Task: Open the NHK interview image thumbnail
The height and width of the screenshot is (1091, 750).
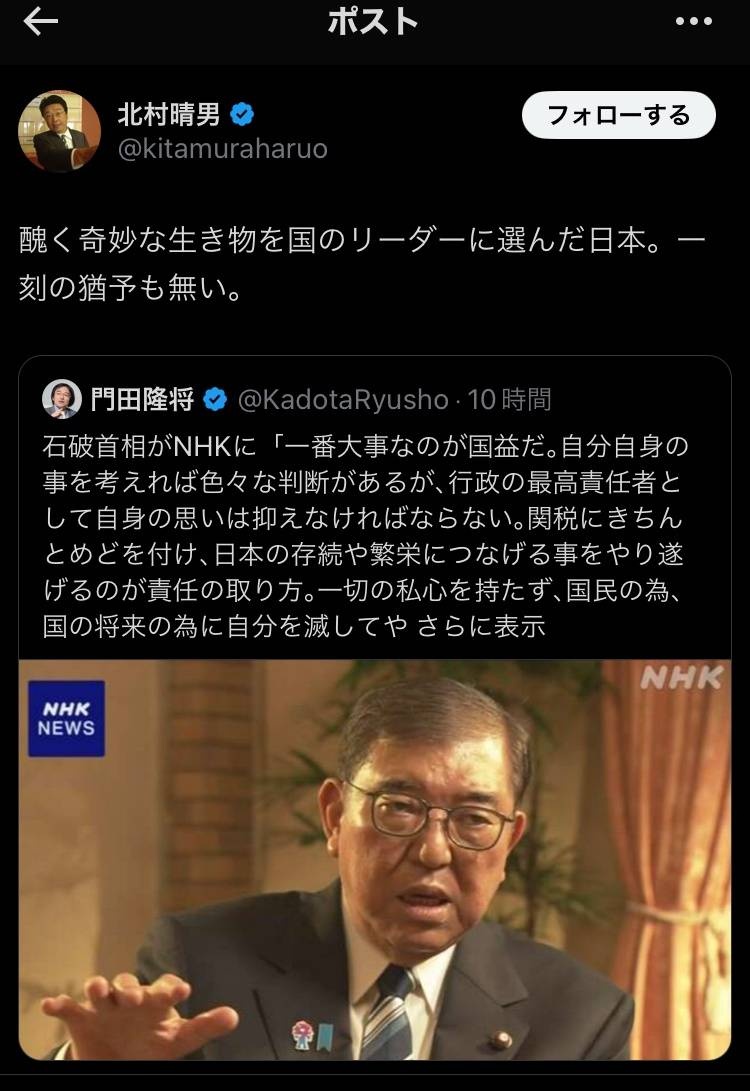Action: tap(374, 860)
